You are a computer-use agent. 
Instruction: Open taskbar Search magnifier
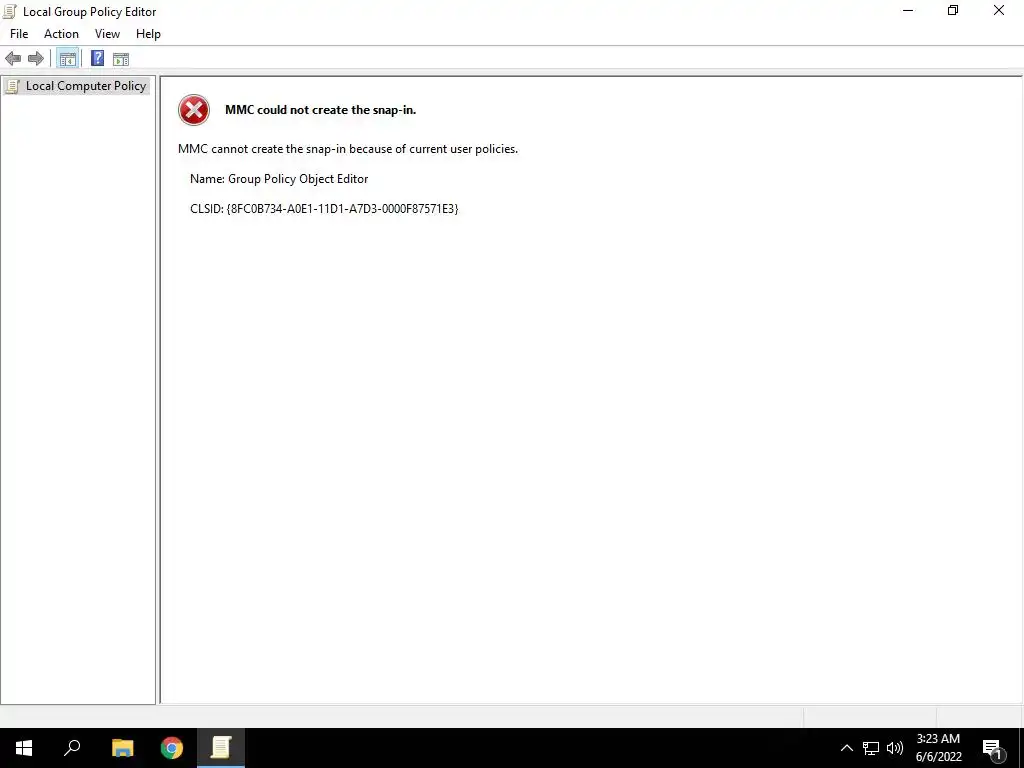(72, 748)
